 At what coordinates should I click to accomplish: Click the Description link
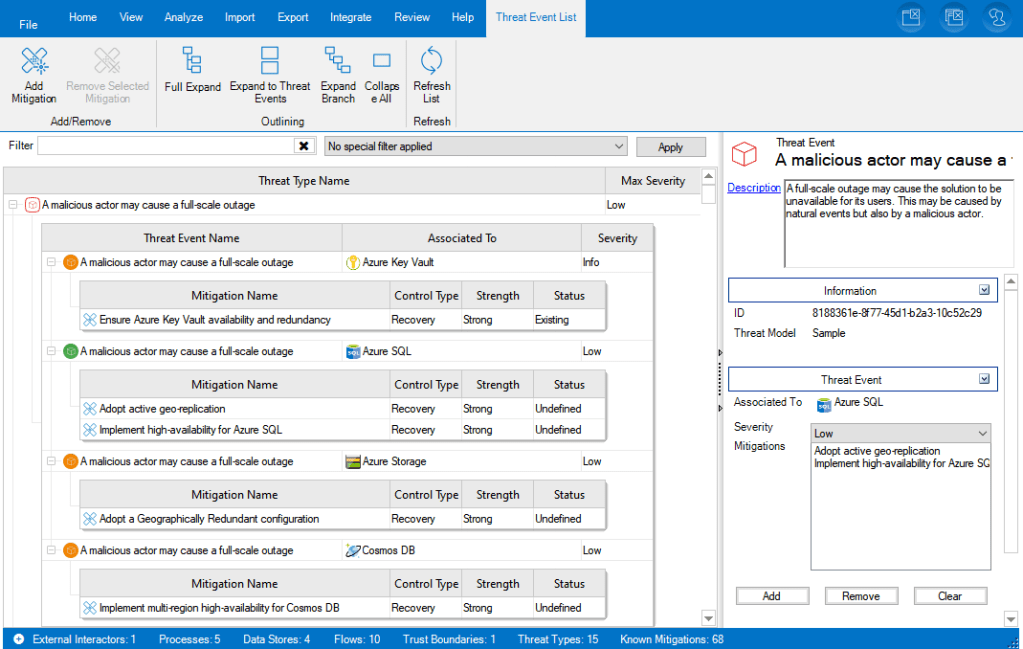pyautogui.click(x=753, y=188)
